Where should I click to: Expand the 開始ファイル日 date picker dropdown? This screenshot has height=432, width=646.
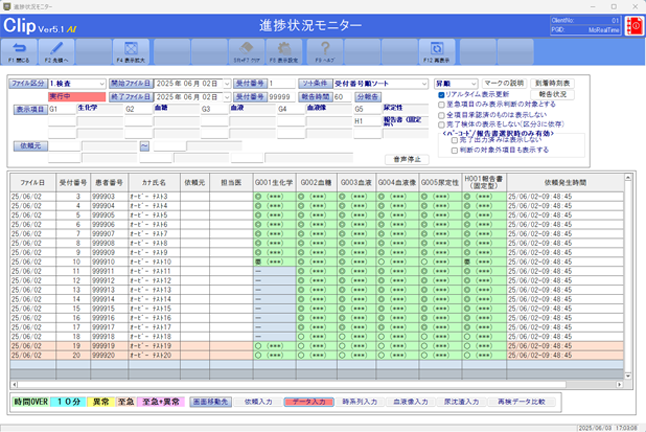tap(226, 83)
